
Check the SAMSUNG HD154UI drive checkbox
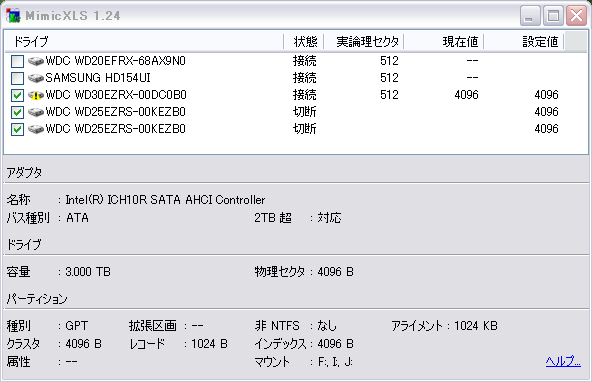click(x=17, y=78)
